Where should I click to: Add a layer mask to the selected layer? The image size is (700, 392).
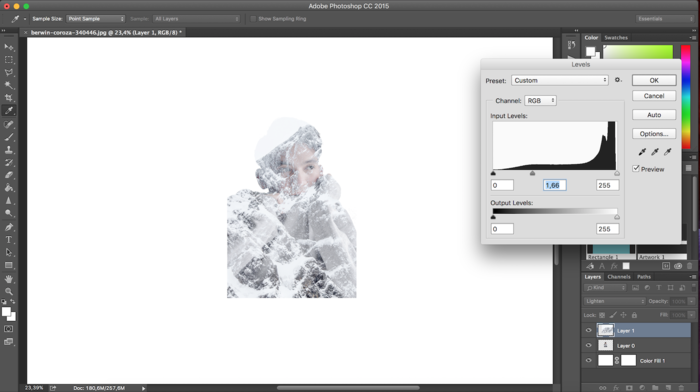(629, 388)
